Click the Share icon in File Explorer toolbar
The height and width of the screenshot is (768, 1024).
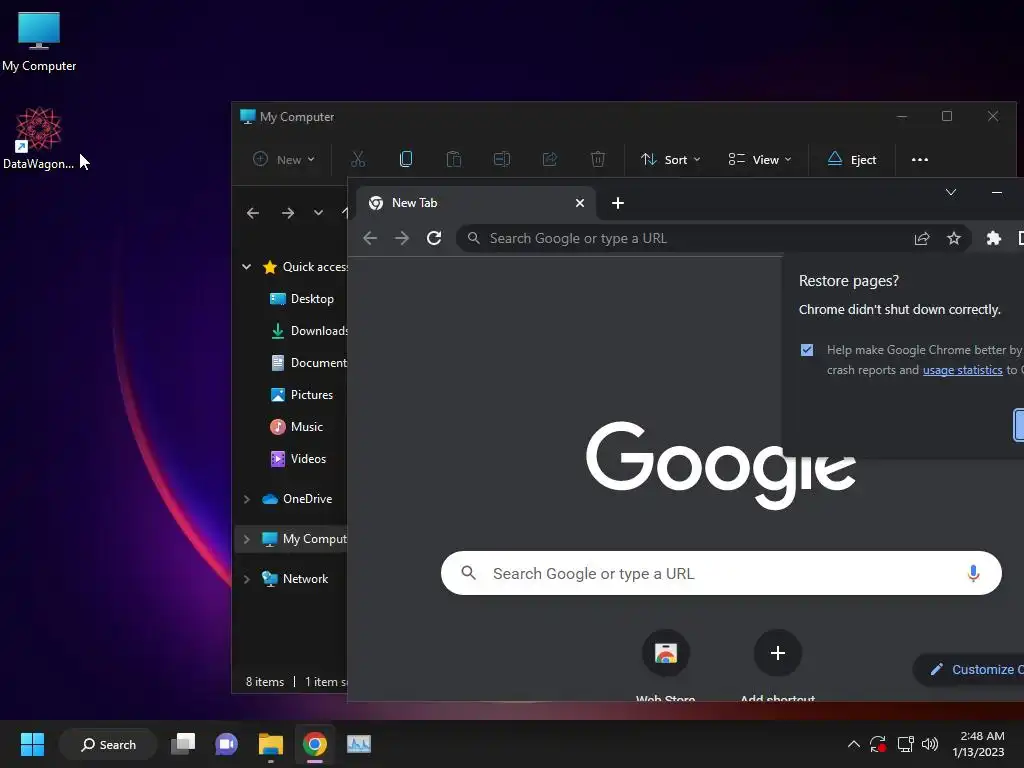click(x=550, y=159)
